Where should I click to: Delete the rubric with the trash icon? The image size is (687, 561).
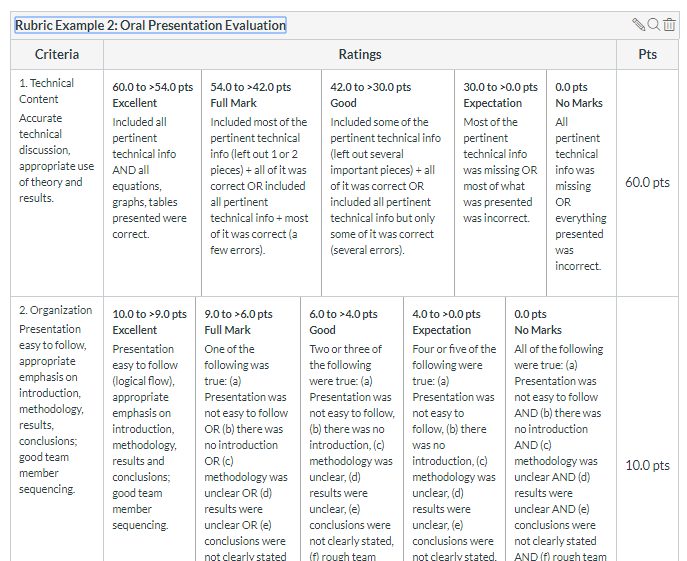(669, 25)
